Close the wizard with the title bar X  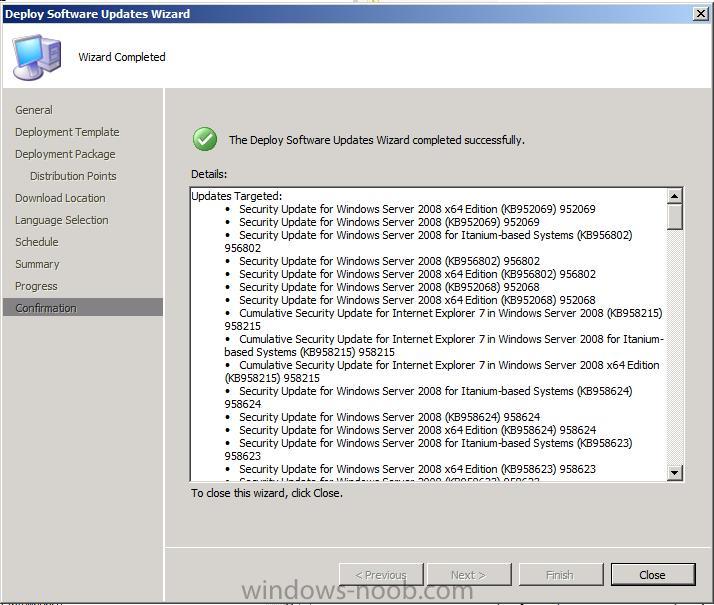point(701,14)
